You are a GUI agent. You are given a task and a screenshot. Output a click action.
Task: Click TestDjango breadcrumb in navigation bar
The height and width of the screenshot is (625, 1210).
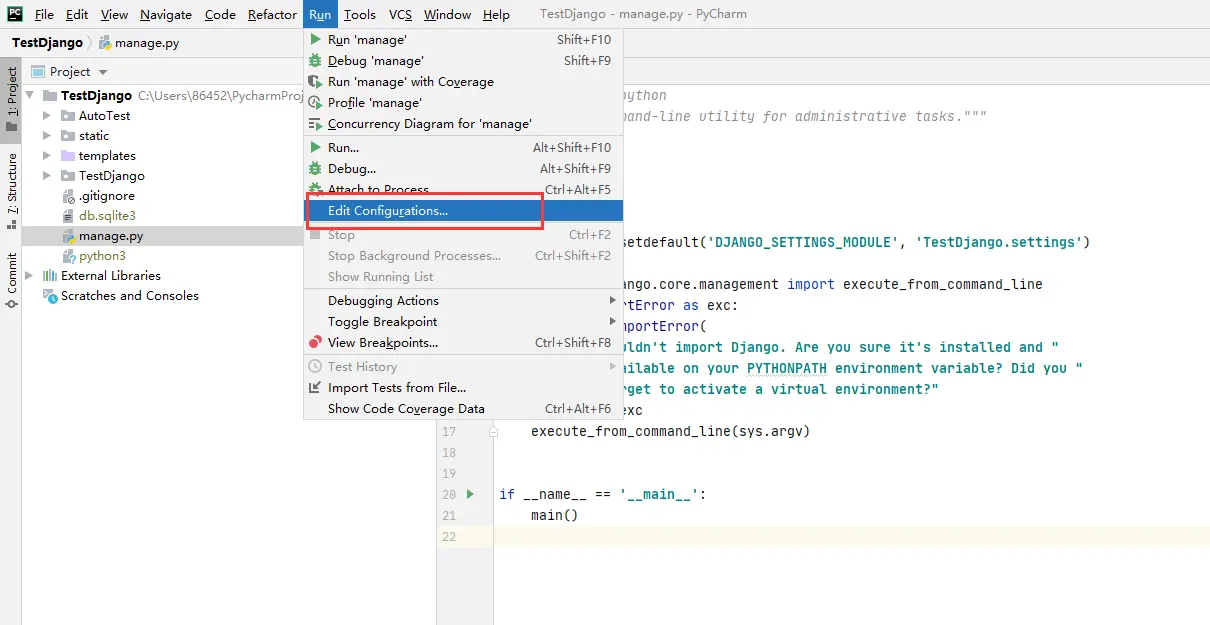[47, 43]
